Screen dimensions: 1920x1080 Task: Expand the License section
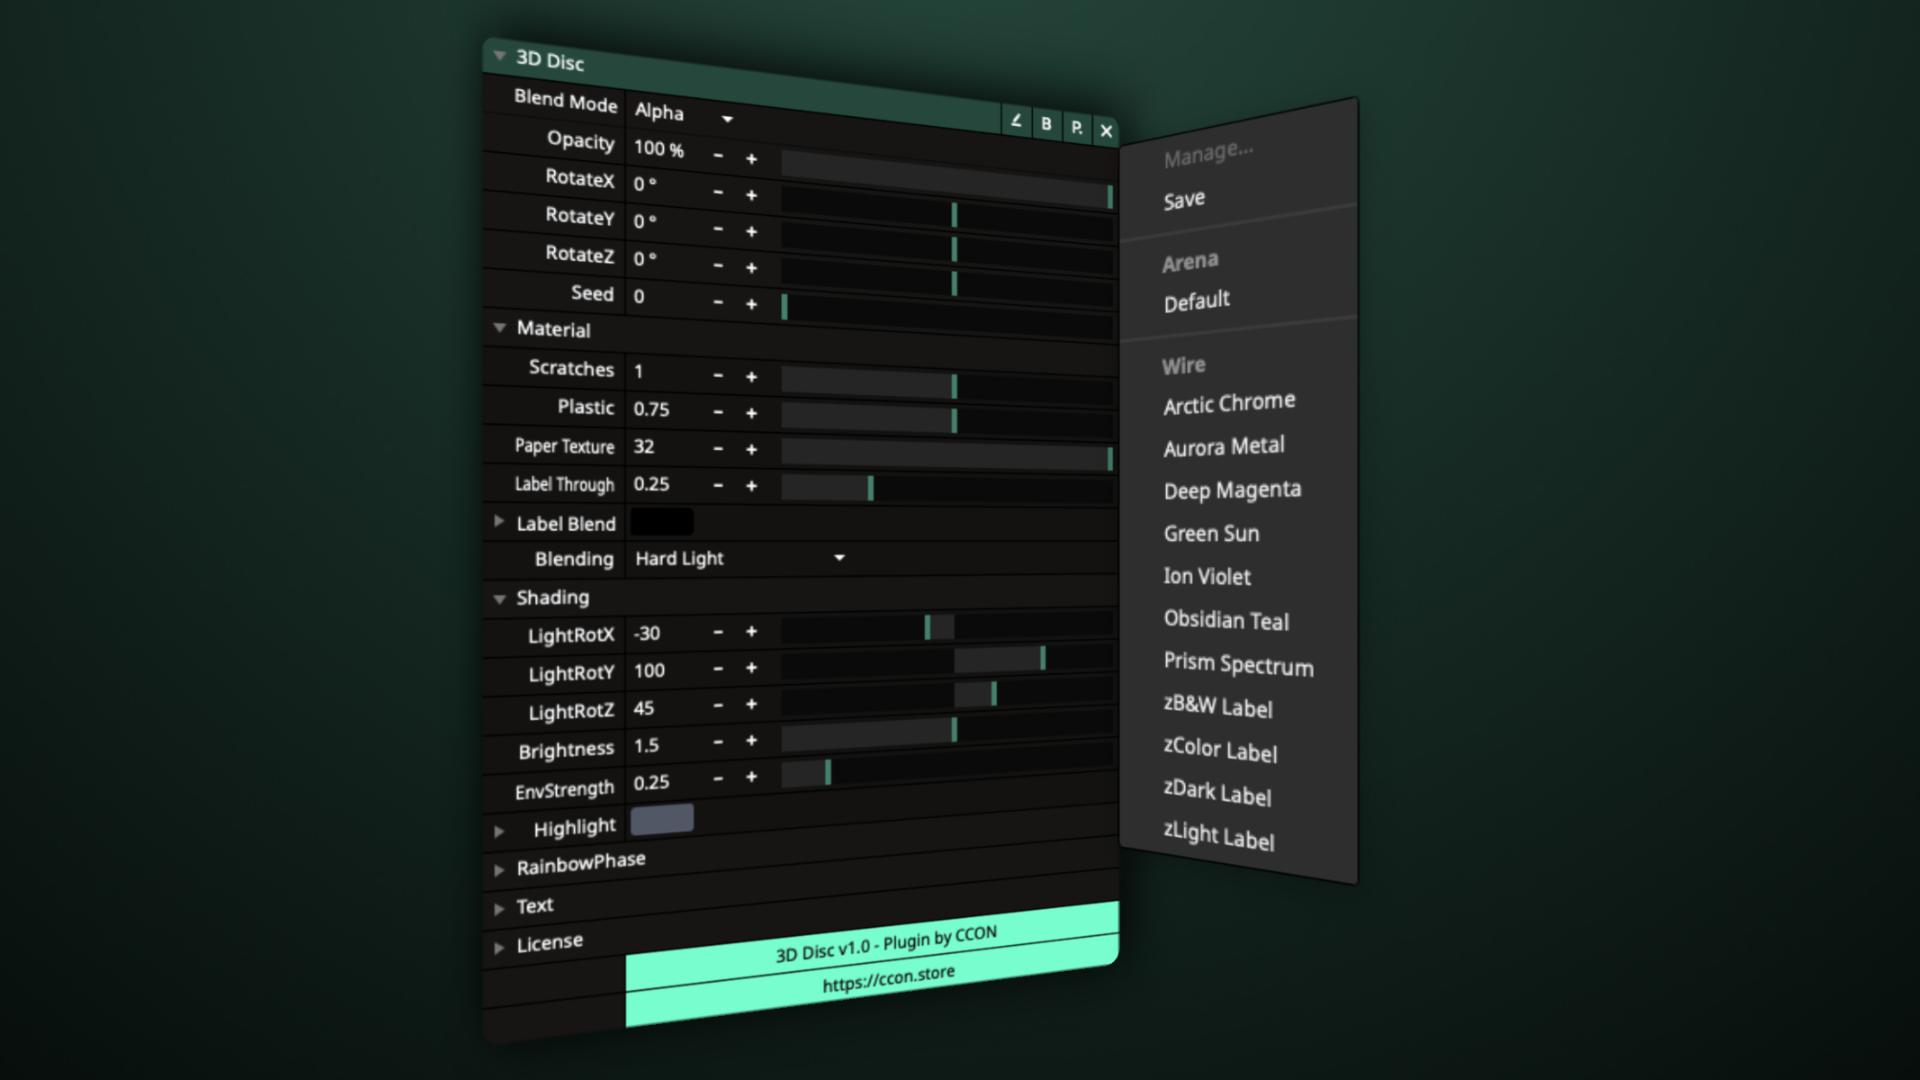coord(499,947)
